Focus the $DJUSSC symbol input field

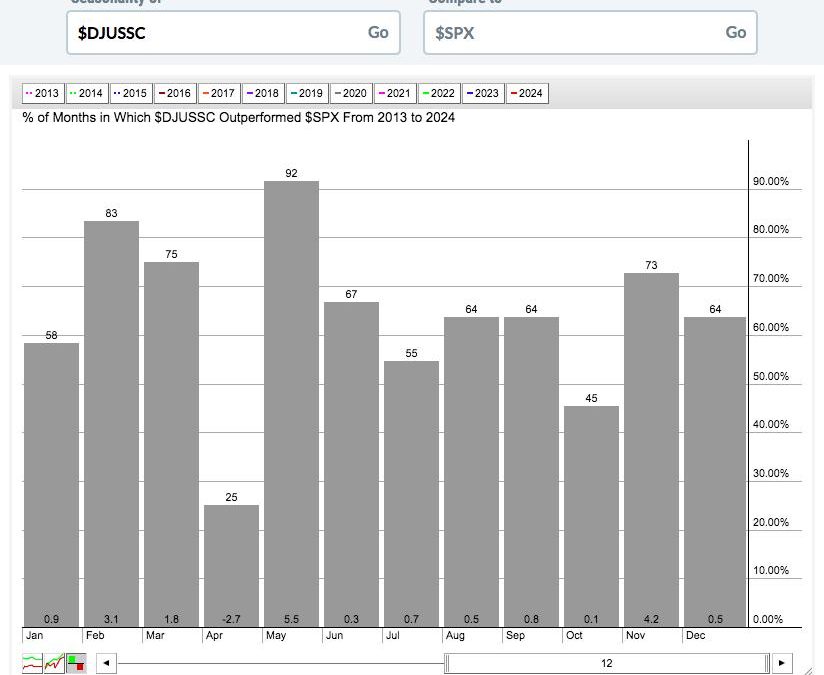(233, 33)
